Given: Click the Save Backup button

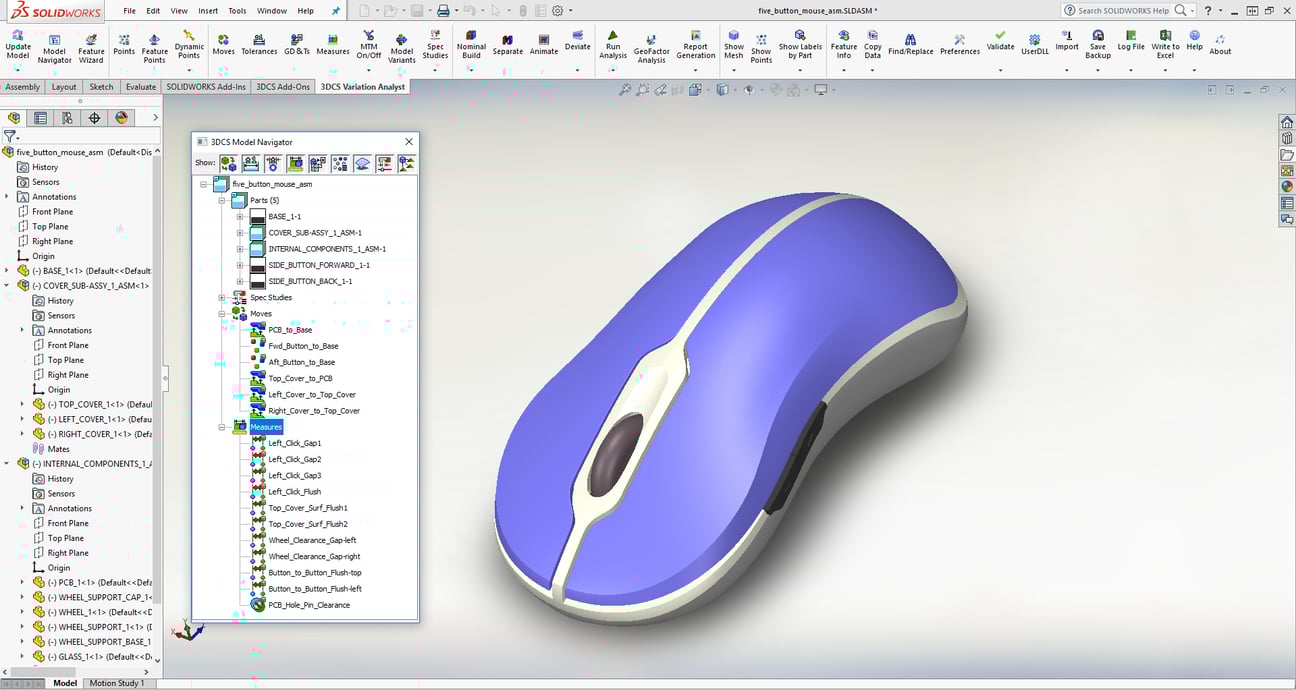Looking at the screenshot, I should (1097, 47).
